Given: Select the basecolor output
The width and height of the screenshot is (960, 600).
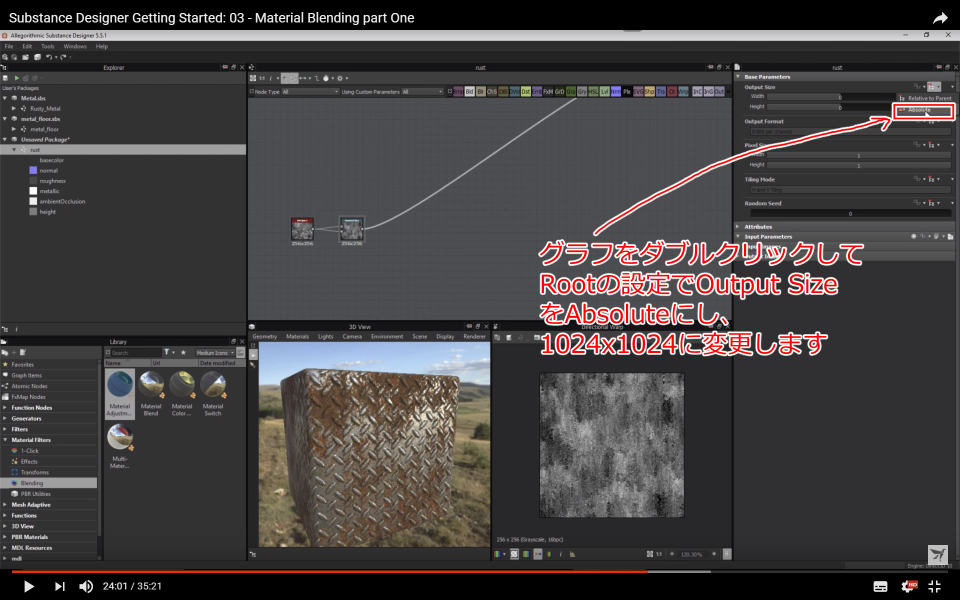Looking at the screenshot, I should click(51, 160).
